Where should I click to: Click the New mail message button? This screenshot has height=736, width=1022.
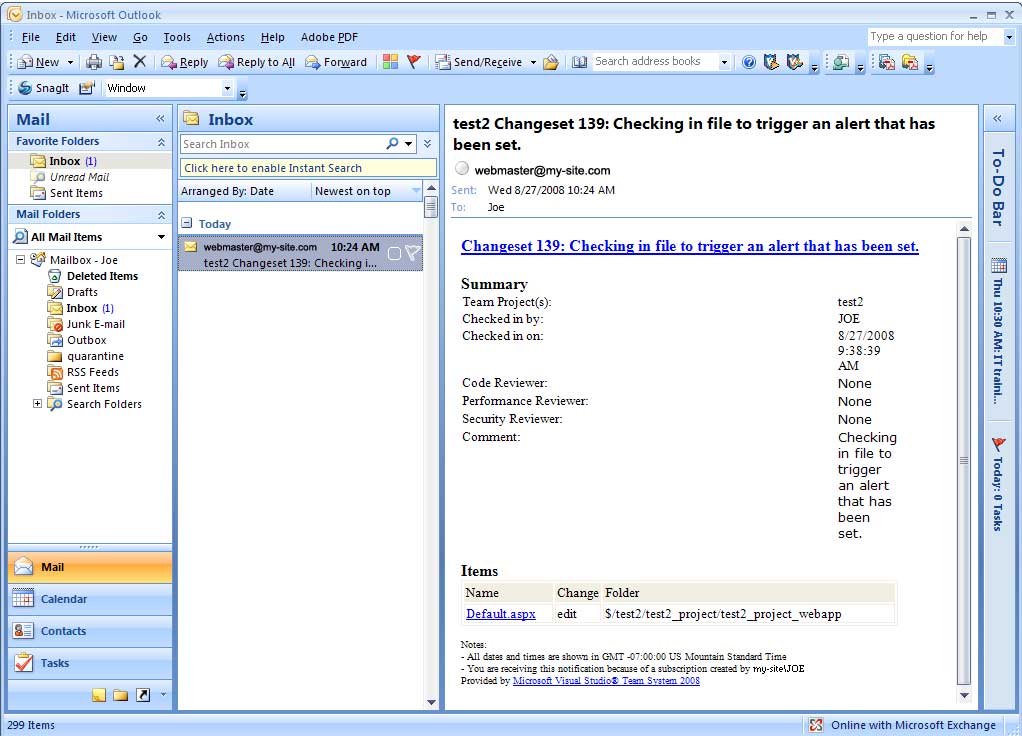point(38,62)
